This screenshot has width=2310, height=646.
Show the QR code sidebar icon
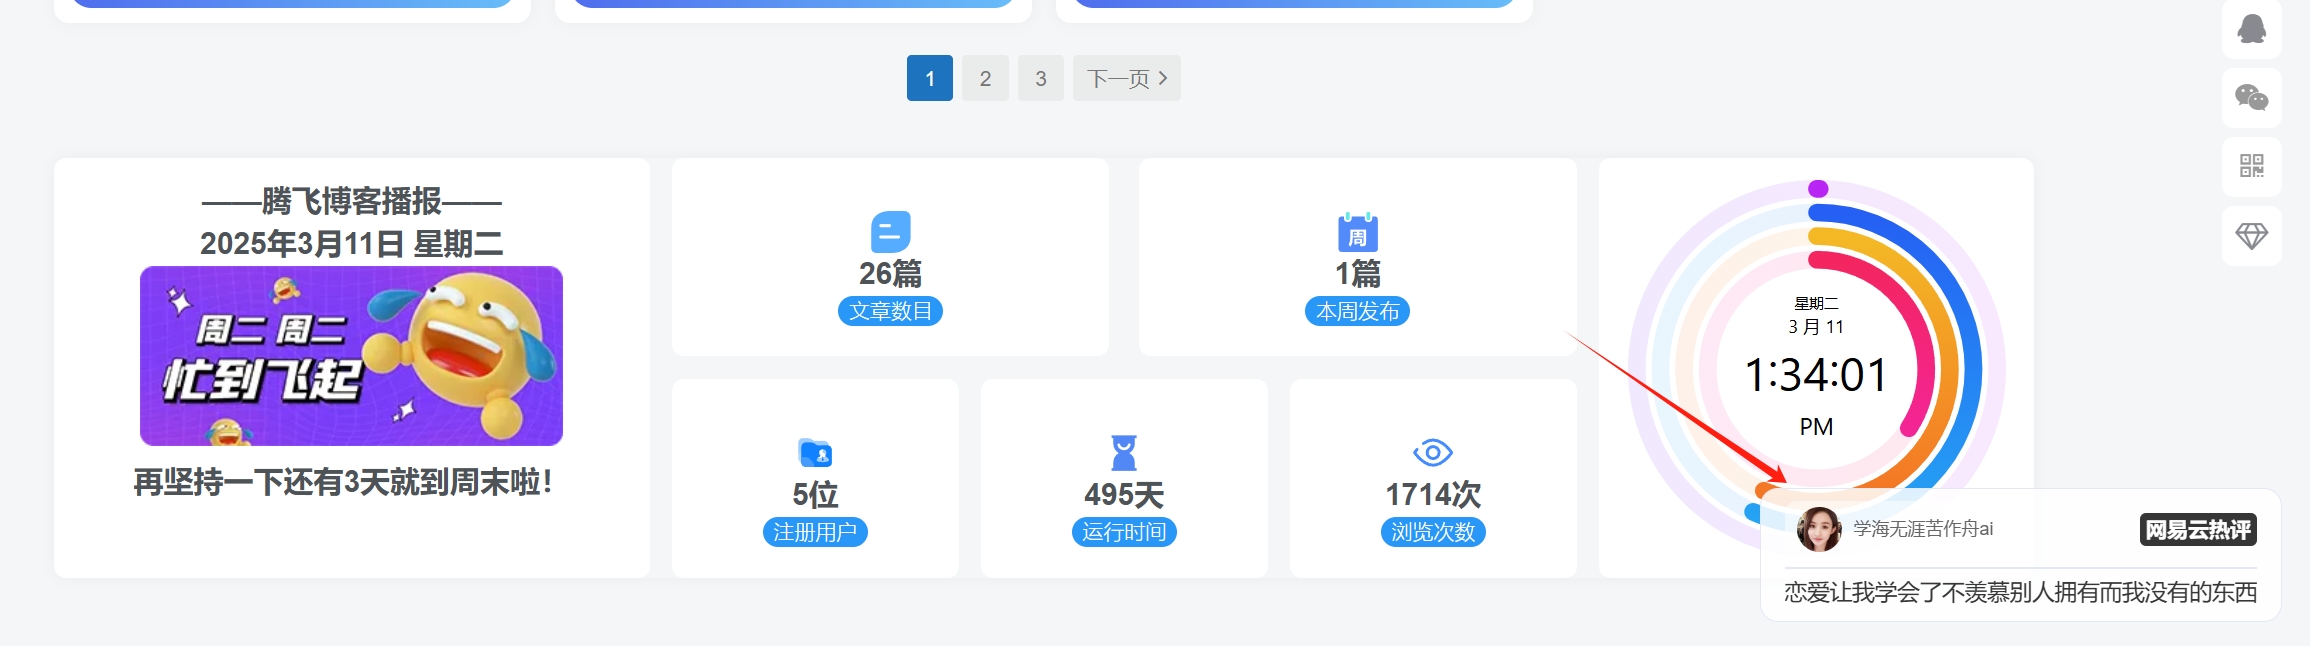(x=2251, y=166)
